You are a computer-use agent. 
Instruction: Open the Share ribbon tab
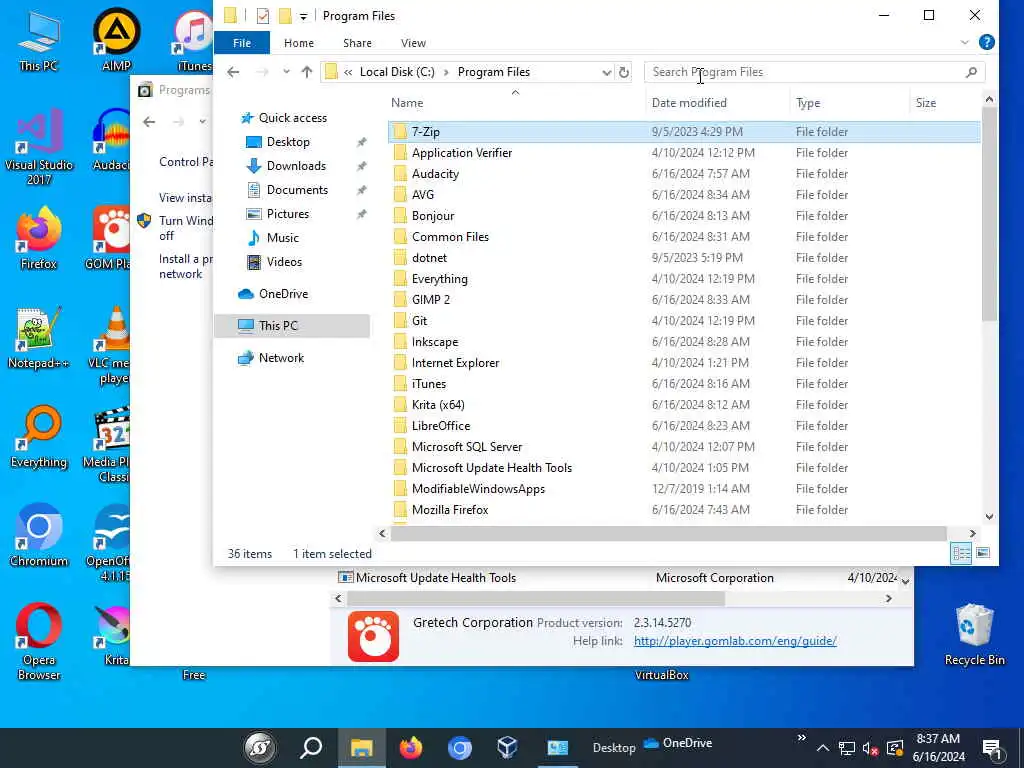(x=357, y=42)
